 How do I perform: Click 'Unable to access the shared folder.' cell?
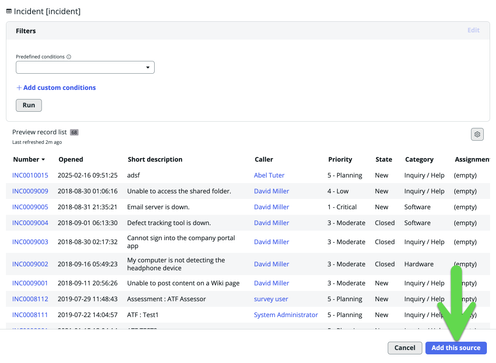[x=179, y=191]
